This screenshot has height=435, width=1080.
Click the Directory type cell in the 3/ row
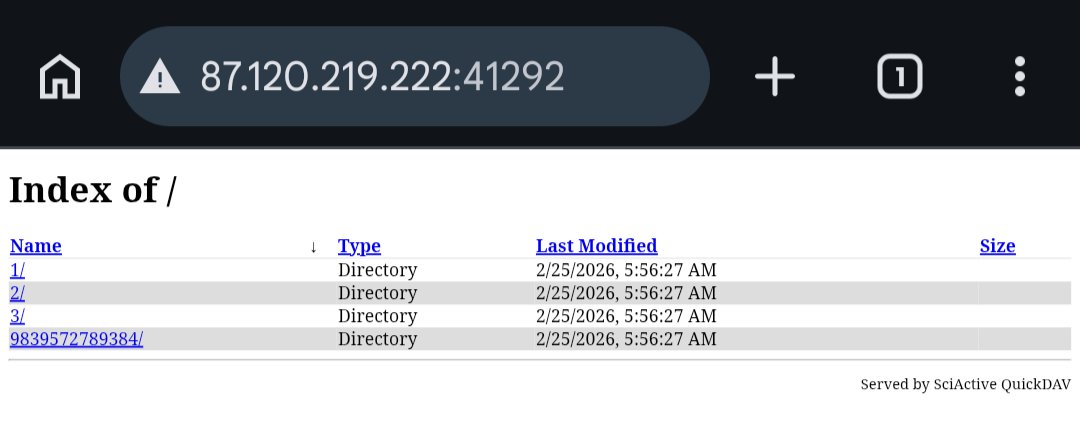[377, 316]
